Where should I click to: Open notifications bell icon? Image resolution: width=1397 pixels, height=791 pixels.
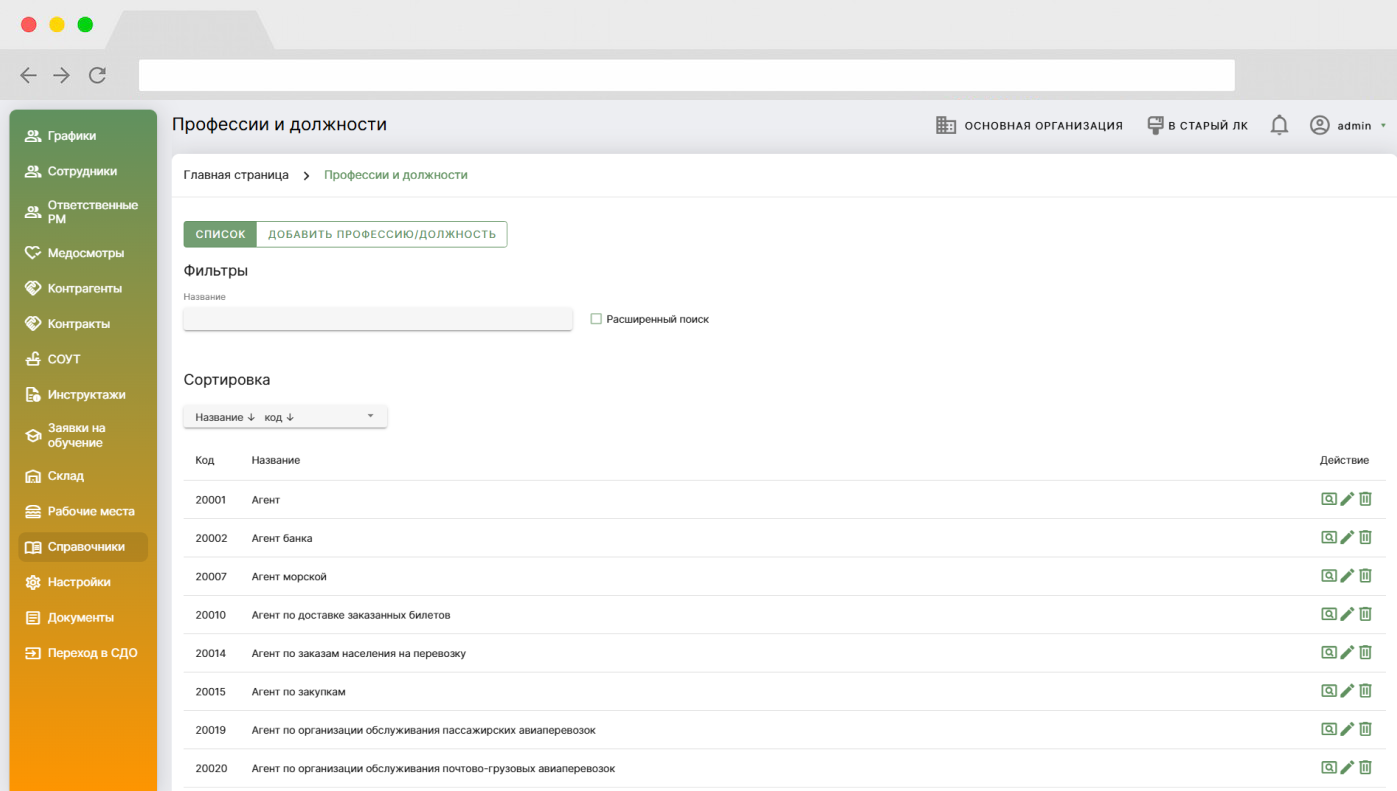tap(1279, 125)
